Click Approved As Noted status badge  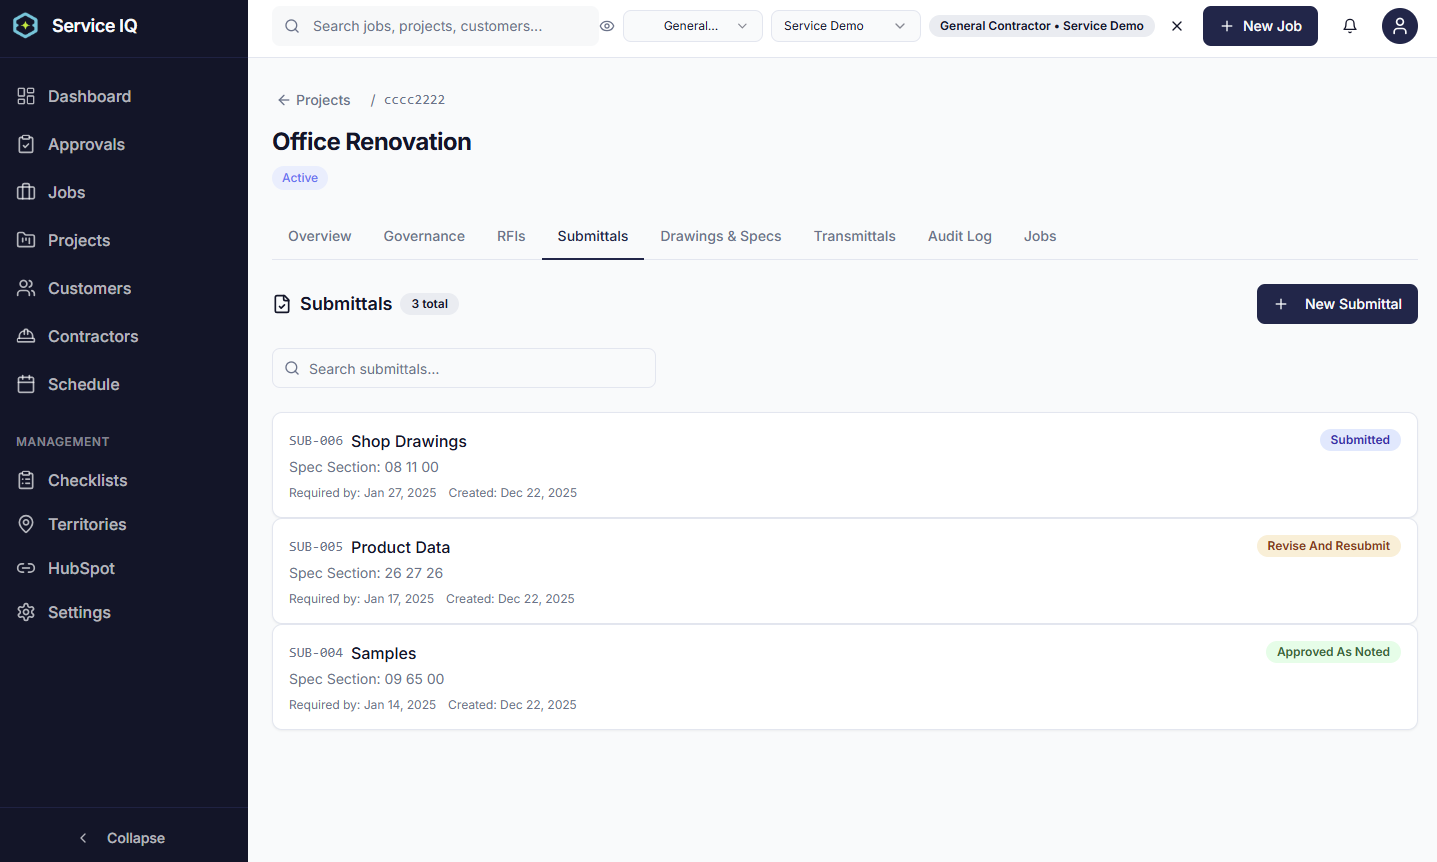[1333, 652]
